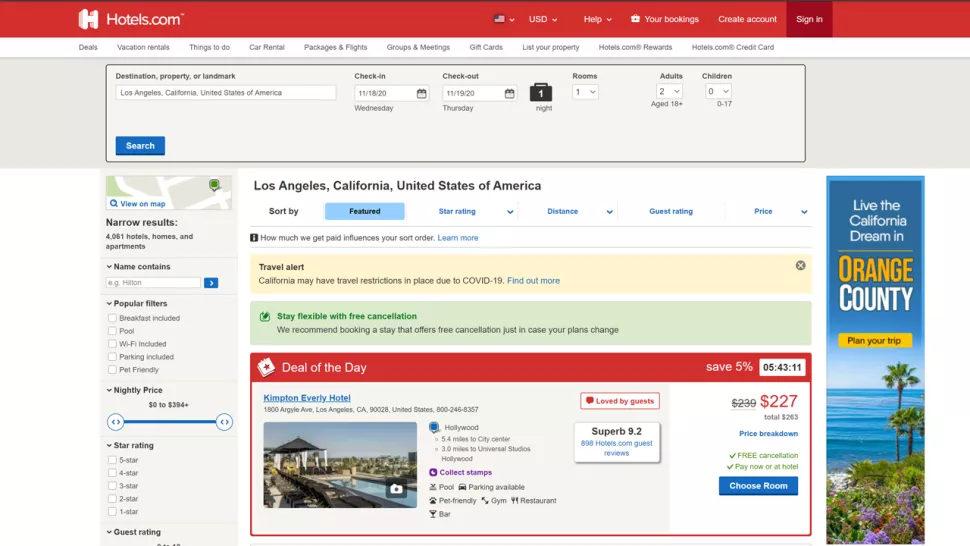Open the check-out calendar icon

[x=509, y=93]
